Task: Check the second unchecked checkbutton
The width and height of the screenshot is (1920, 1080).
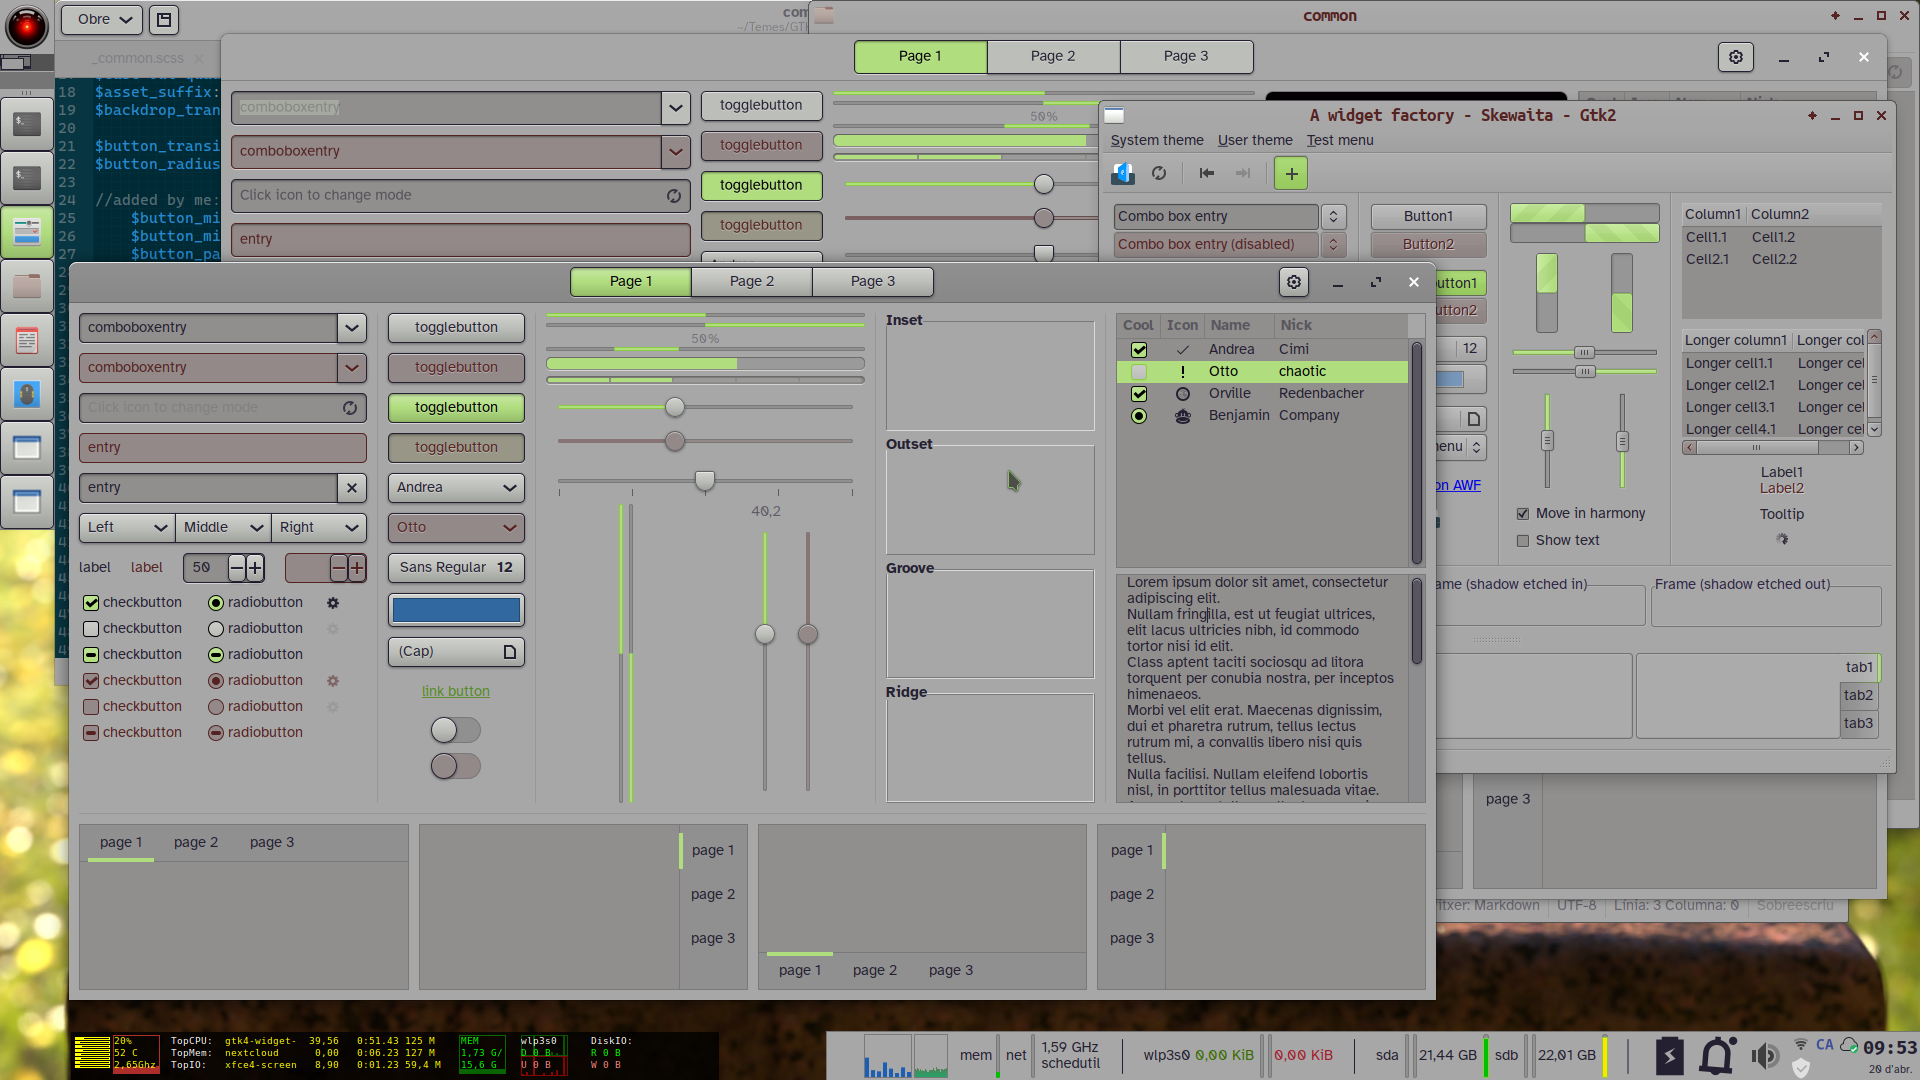Action: [91, 629]
